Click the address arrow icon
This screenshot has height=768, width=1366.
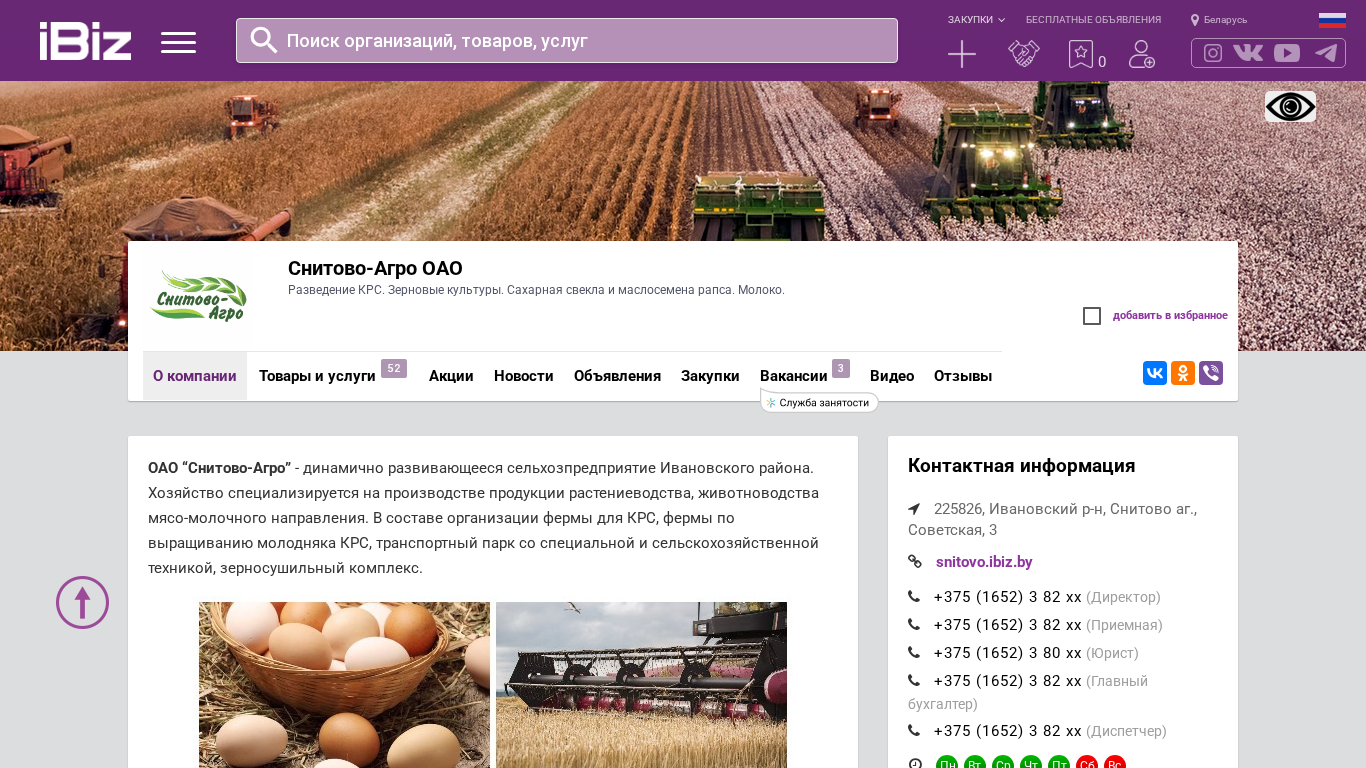tap(914, 509)
